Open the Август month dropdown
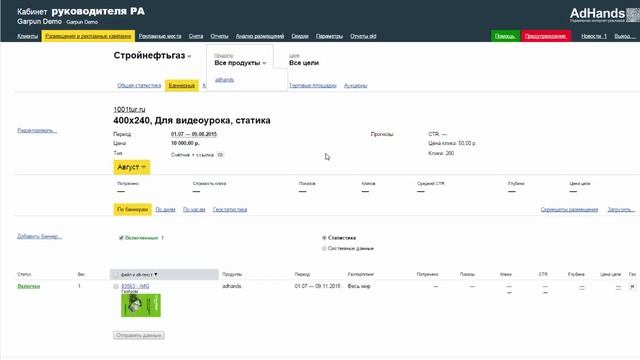This screenshot has width=640, height=360. click(x=131, y=167)
